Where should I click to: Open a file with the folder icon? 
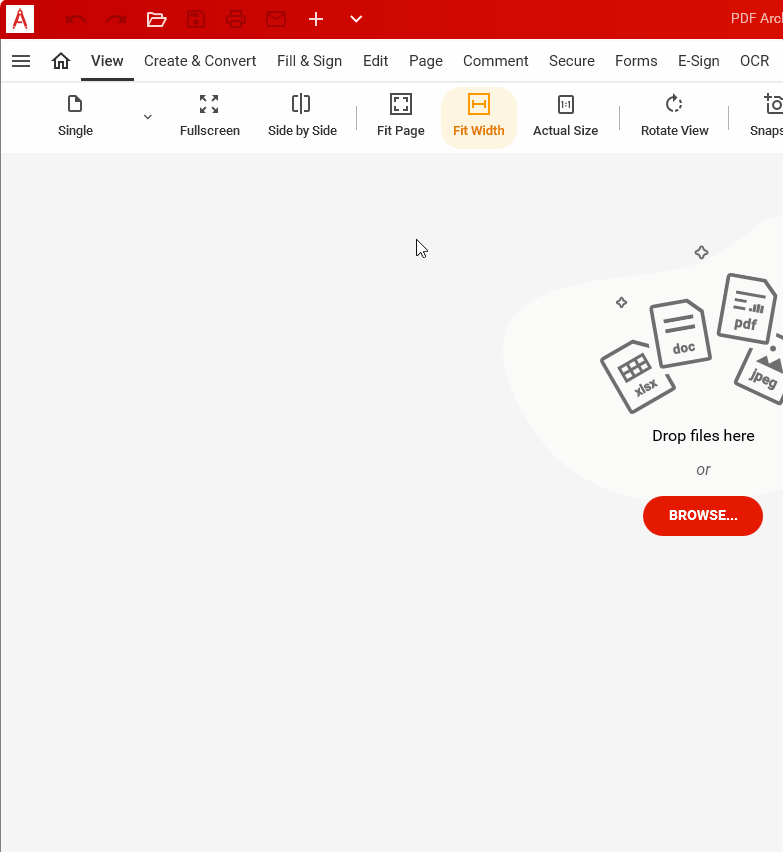pyautogui.click(x=156, y=20)
